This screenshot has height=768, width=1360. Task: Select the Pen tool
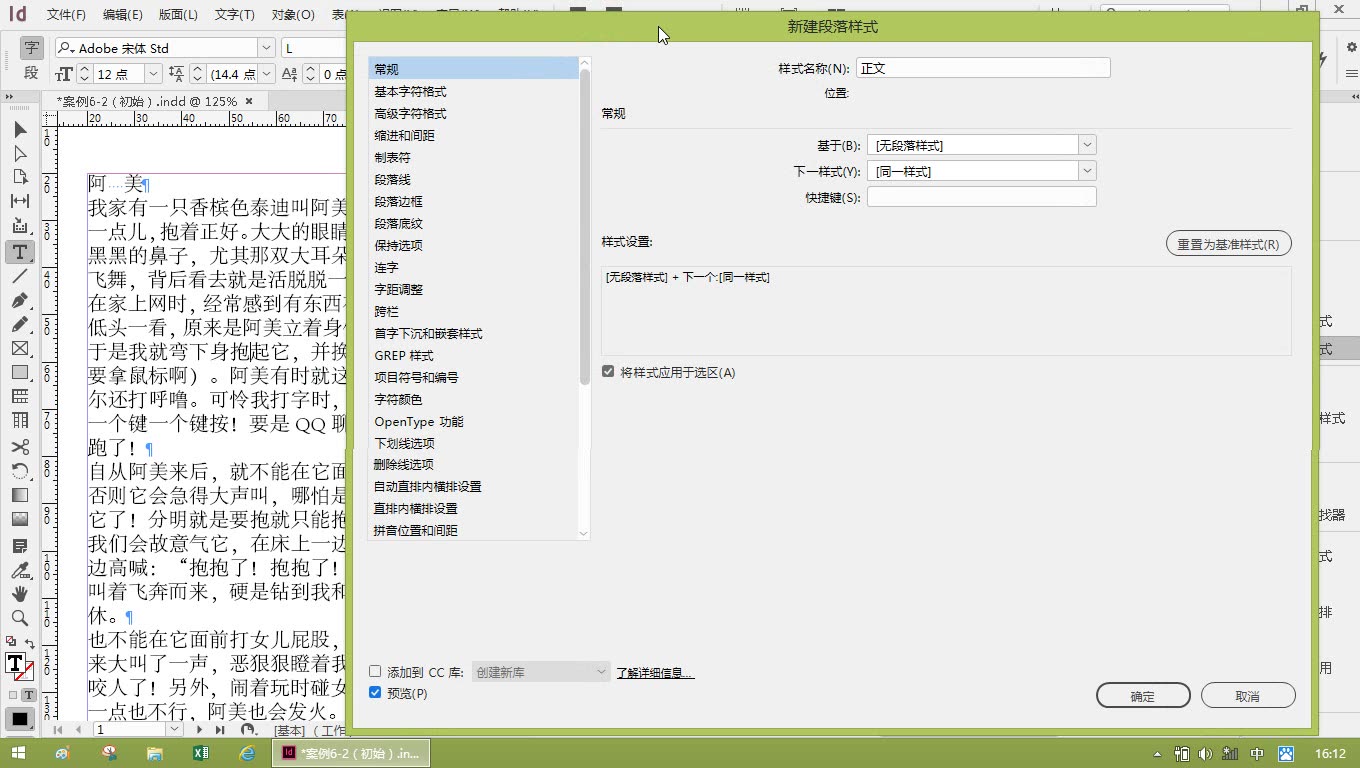tap(19, 298)
